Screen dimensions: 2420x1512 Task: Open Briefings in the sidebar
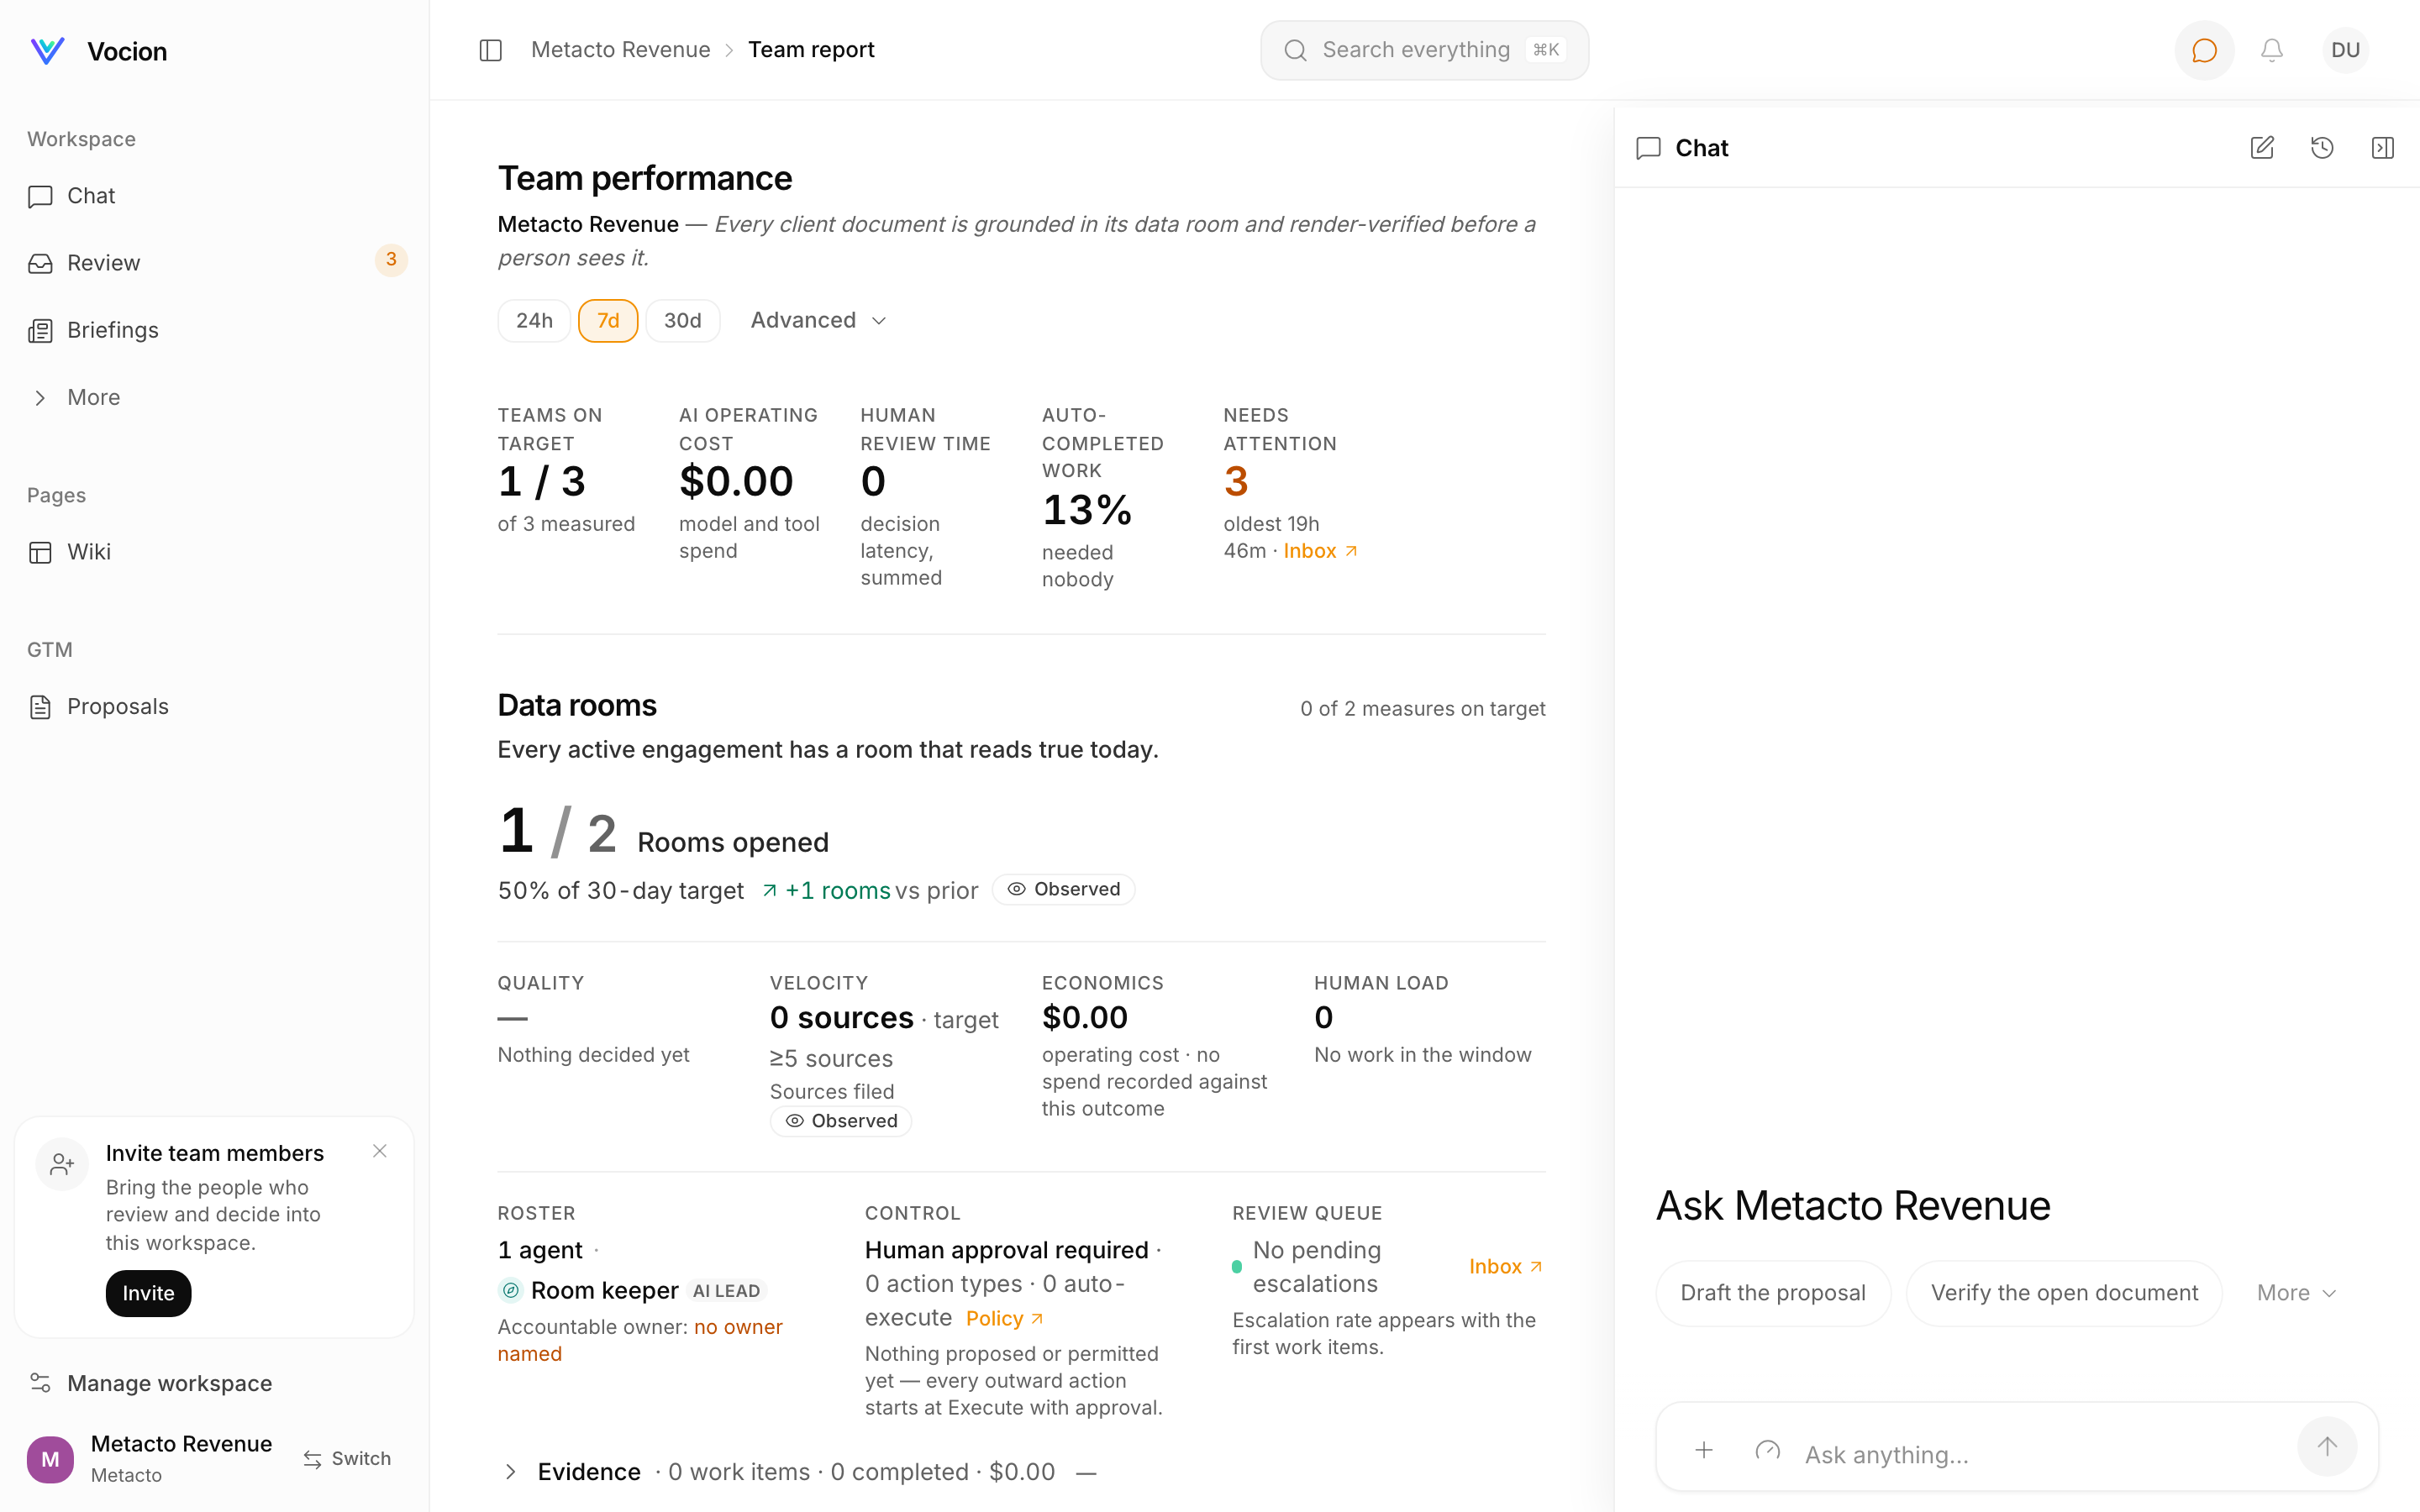click(214, 330)
